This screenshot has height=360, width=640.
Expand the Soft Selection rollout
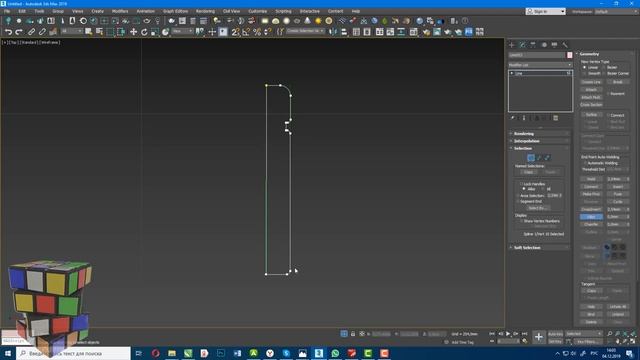(x=540, y=248)
